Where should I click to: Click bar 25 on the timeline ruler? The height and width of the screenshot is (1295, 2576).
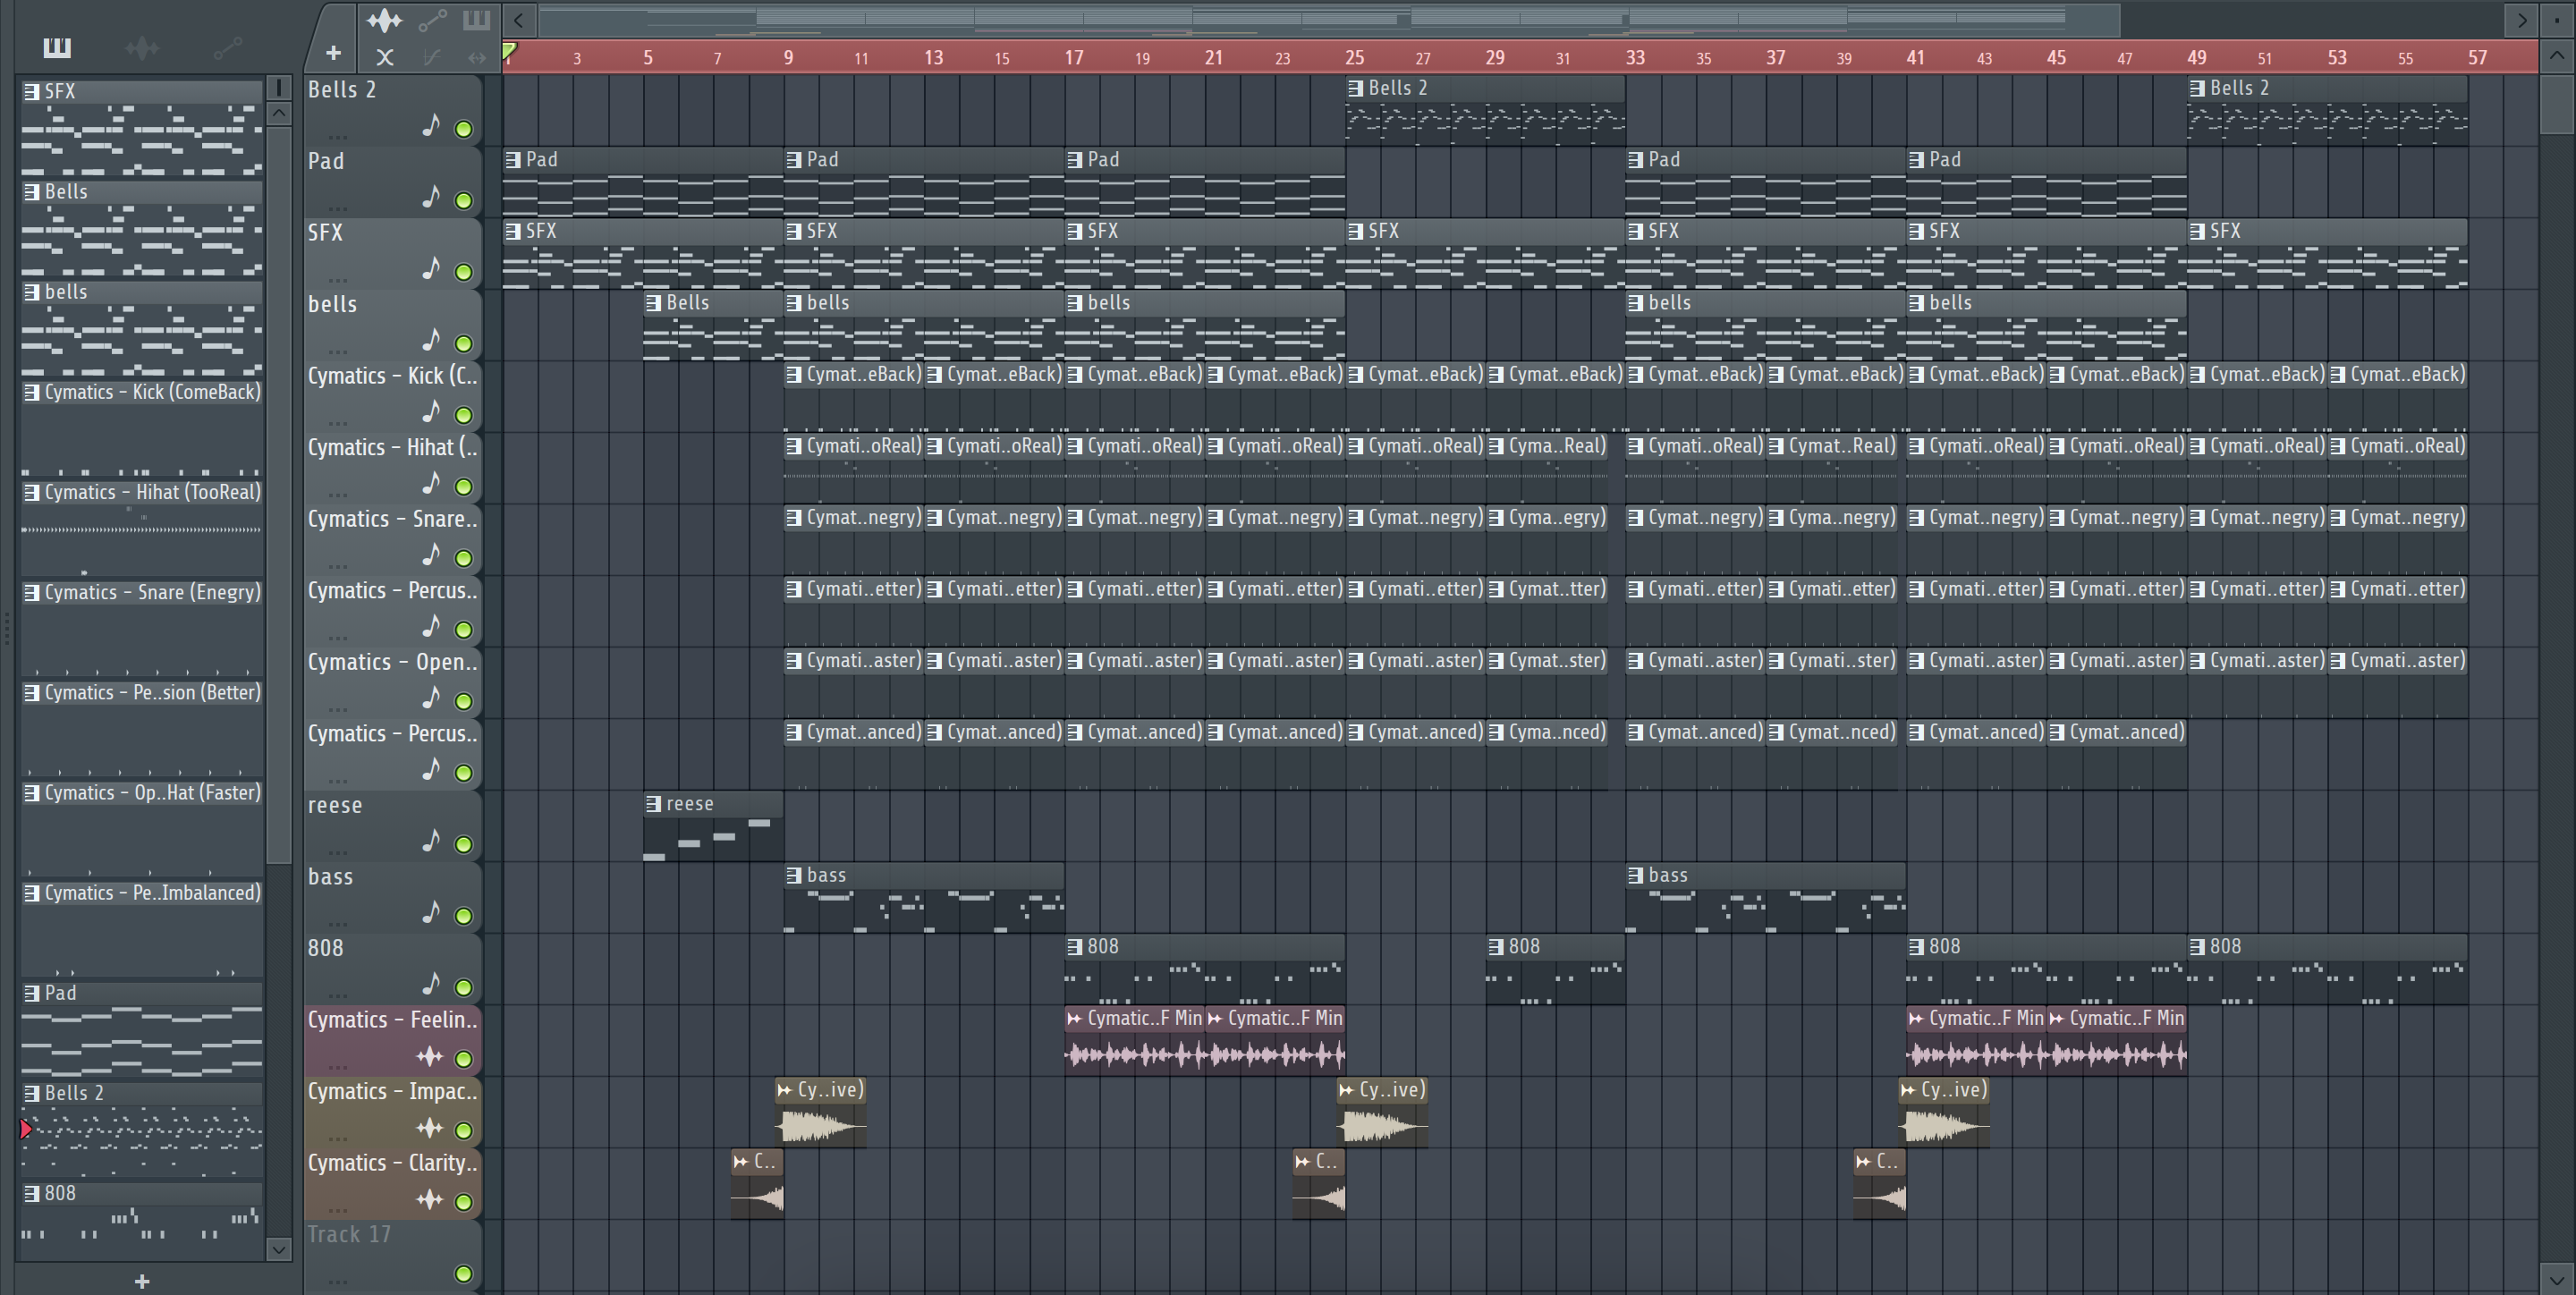(1354, 58)
